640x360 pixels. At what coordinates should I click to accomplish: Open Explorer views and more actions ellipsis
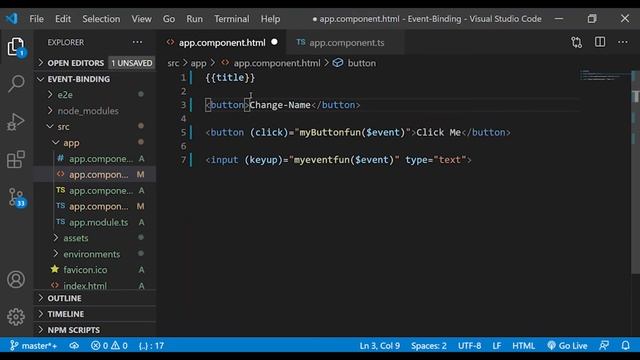138,42
